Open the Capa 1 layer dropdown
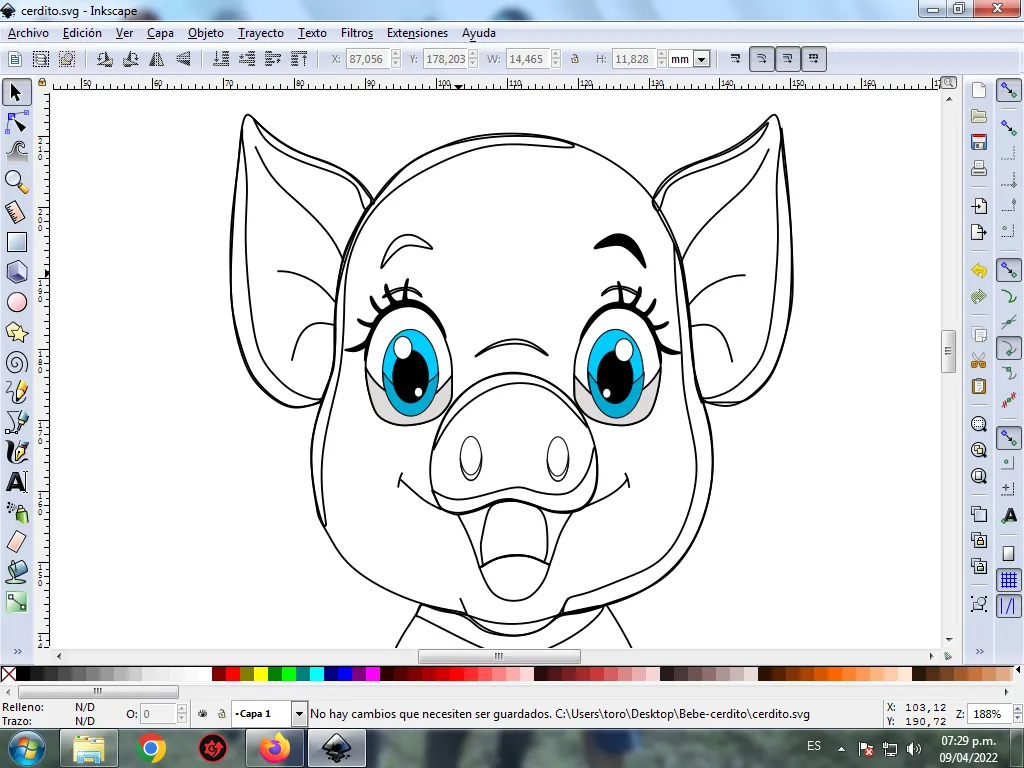Image resolution: width=1024 pixels, height=768 pixels. [299, 714]
